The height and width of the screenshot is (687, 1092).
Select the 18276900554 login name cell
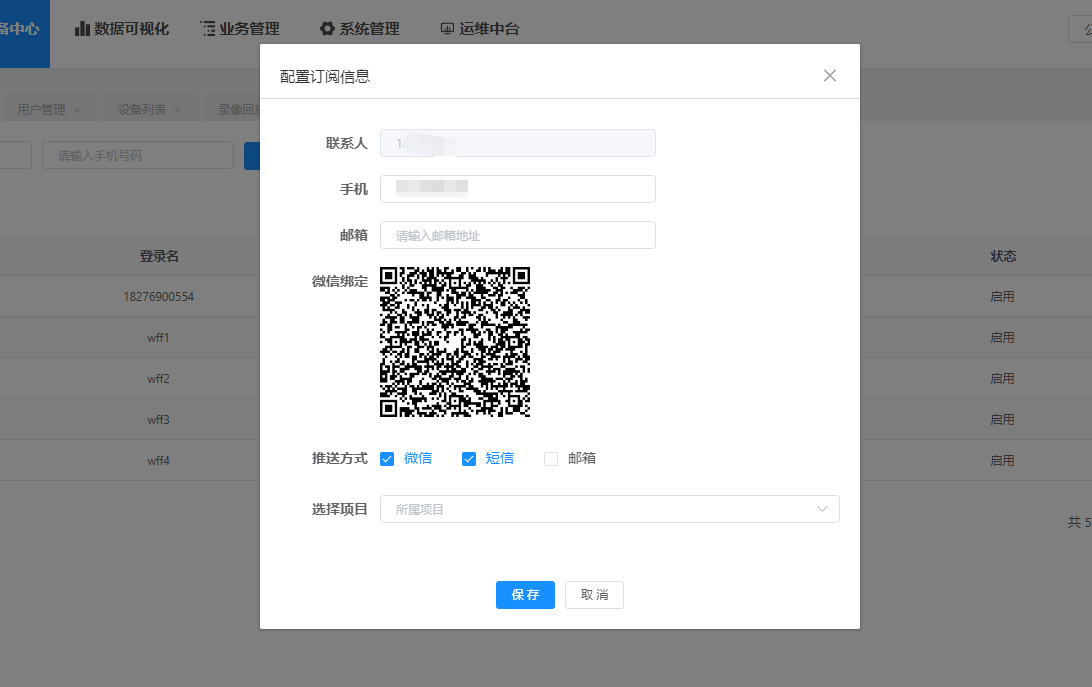[x=159, y=297]
